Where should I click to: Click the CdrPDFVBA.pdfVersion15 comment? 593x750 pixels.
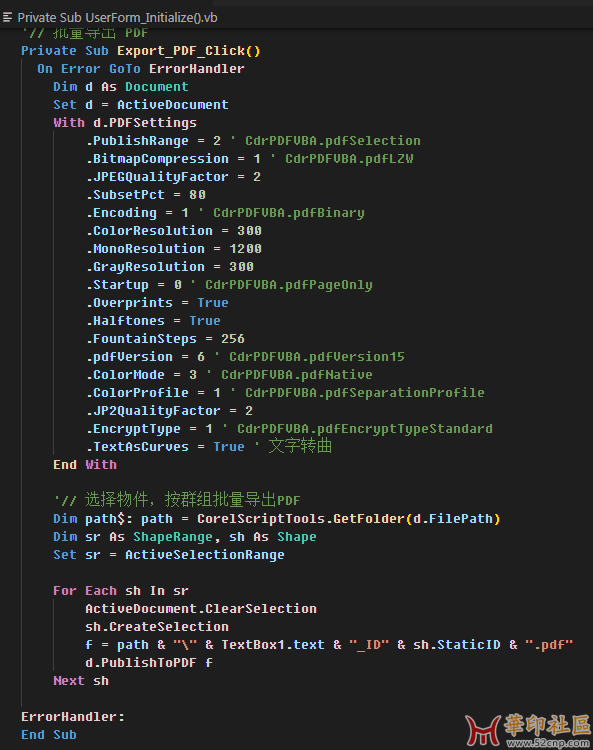point(317,357)
